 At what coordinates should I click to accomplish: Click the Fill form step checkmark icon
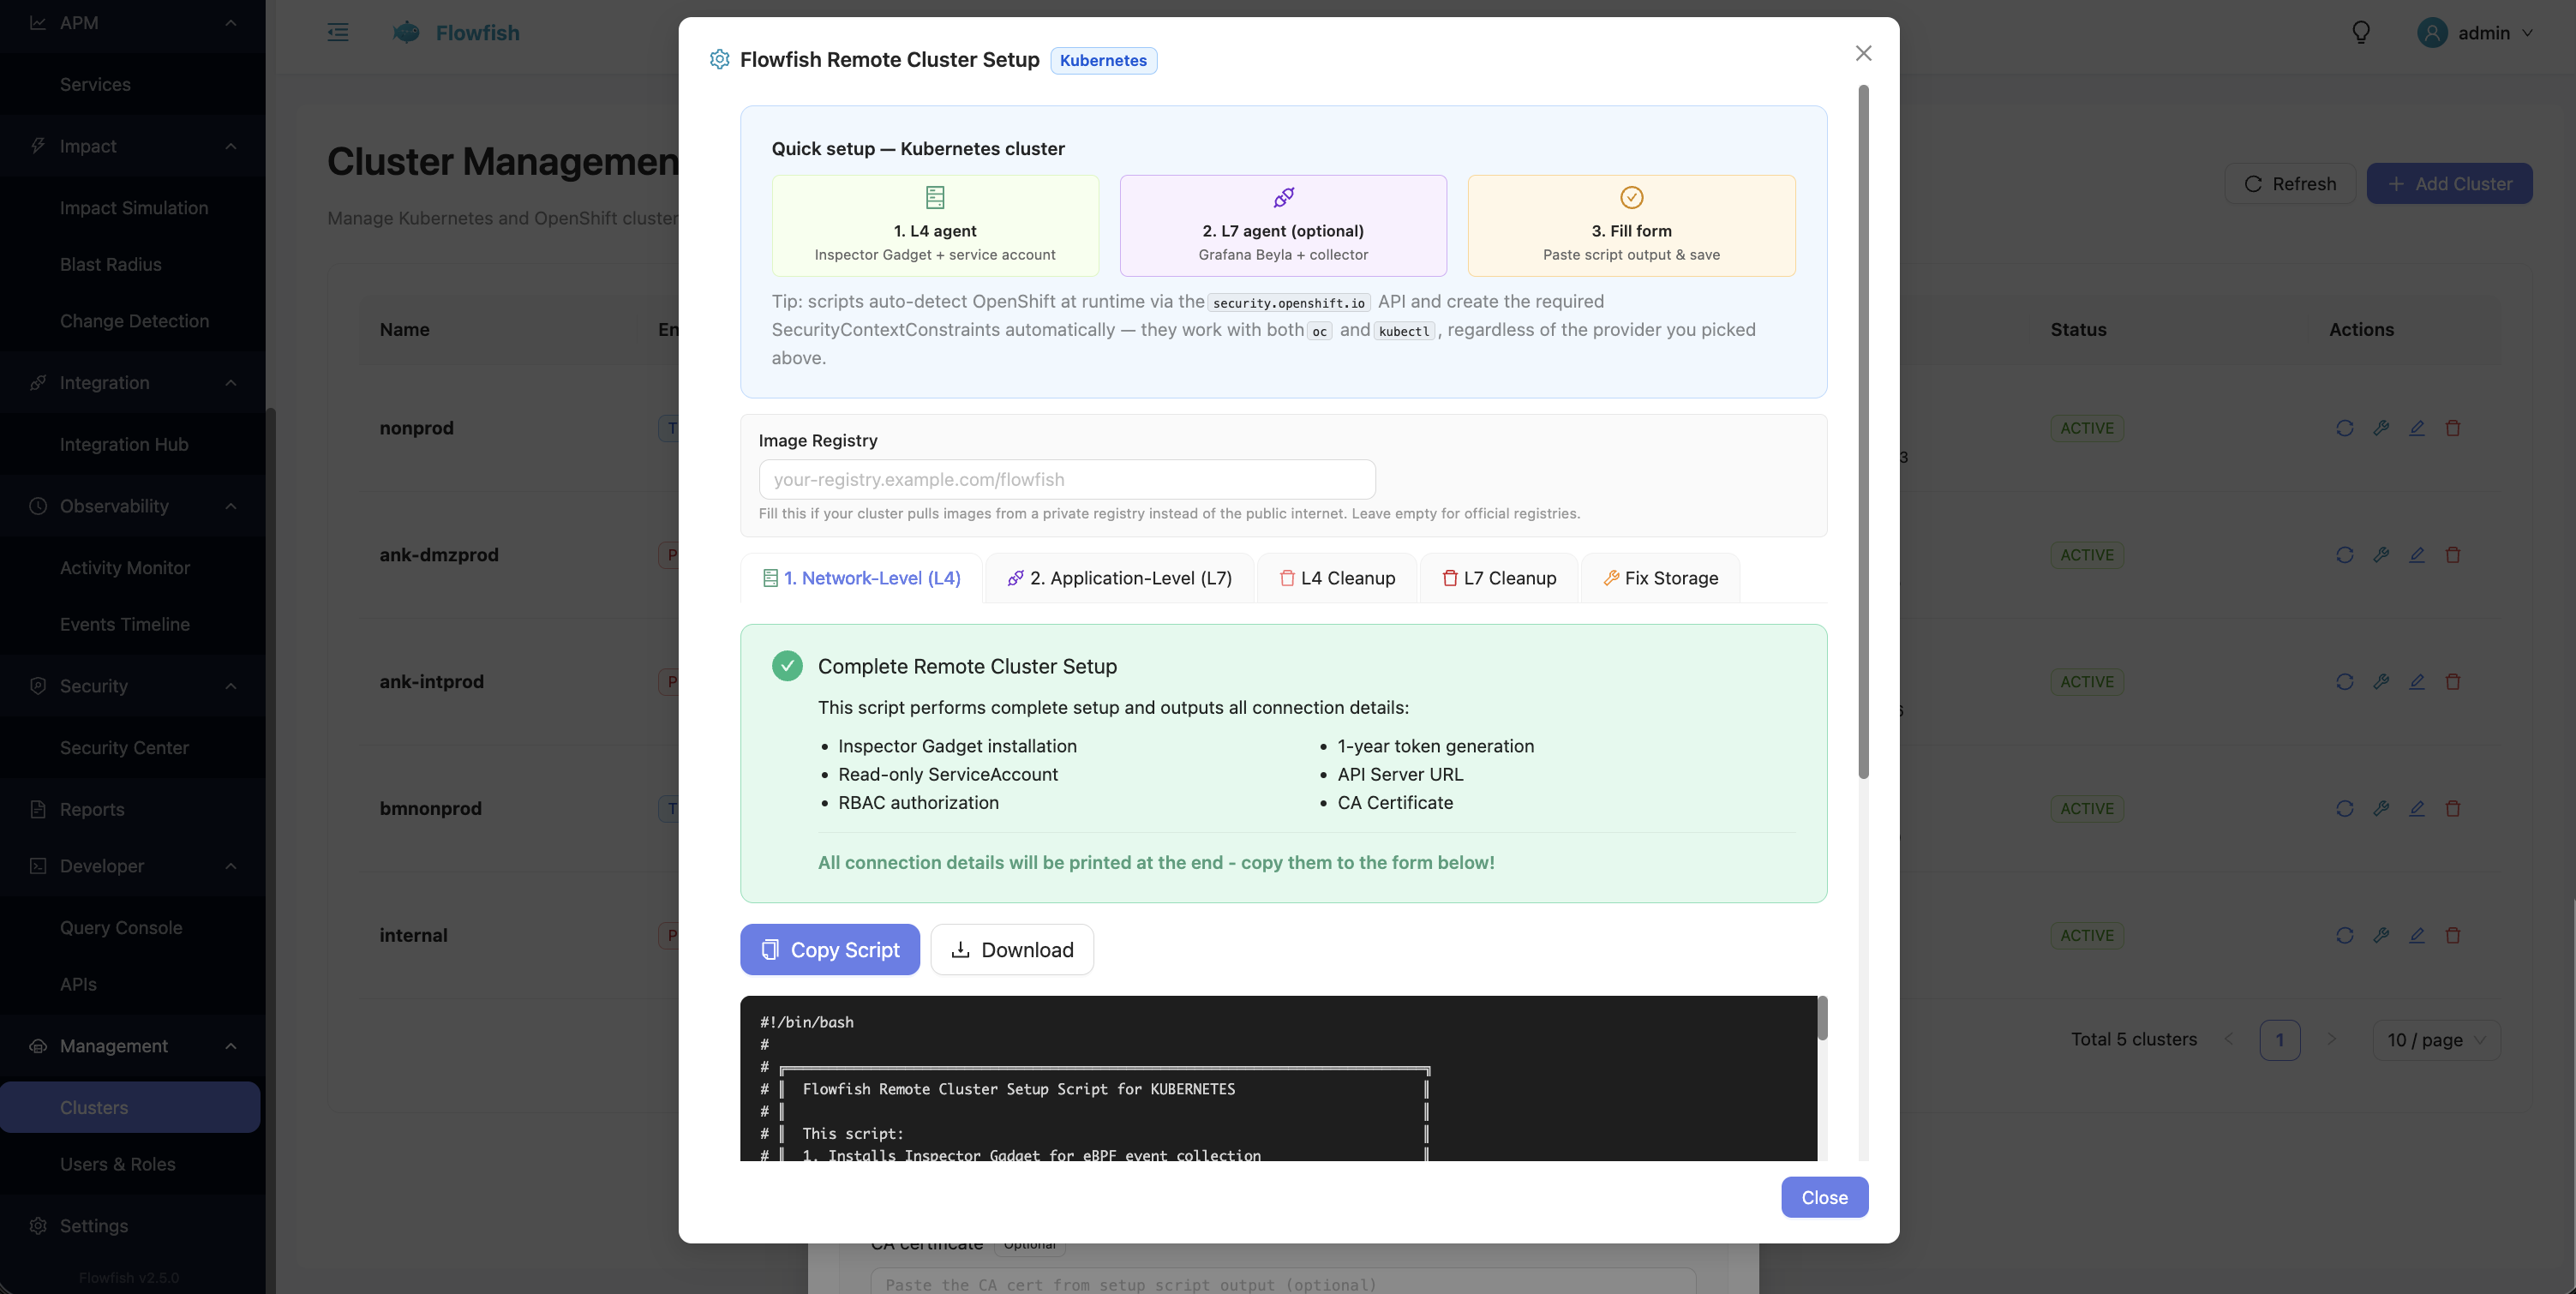1631,197
